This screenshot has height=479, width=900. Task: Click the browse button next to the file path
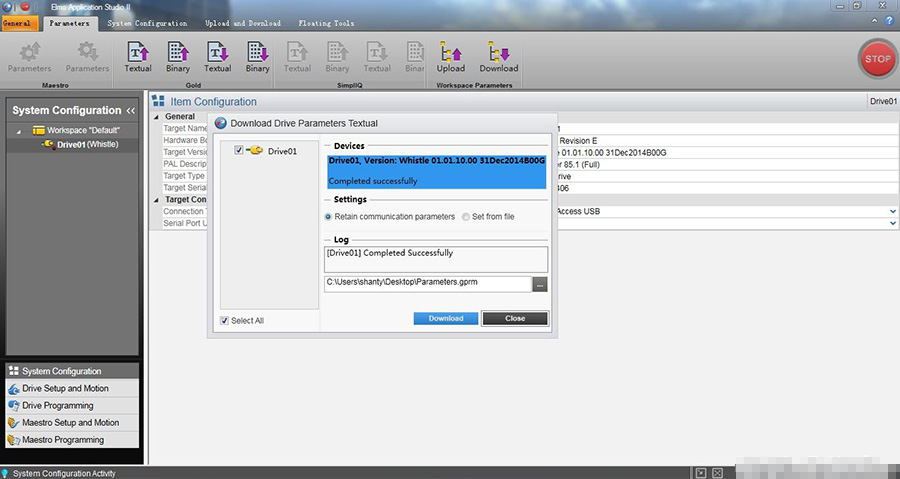tap(540, 284)
